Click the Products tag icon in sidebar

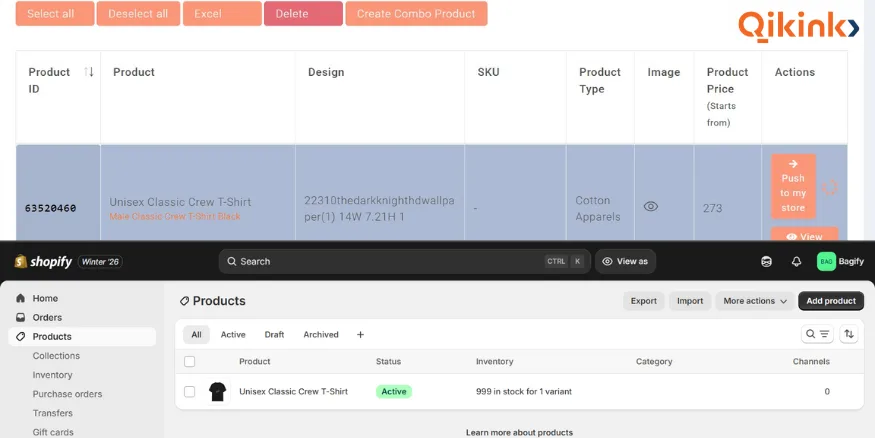(21, 336)
